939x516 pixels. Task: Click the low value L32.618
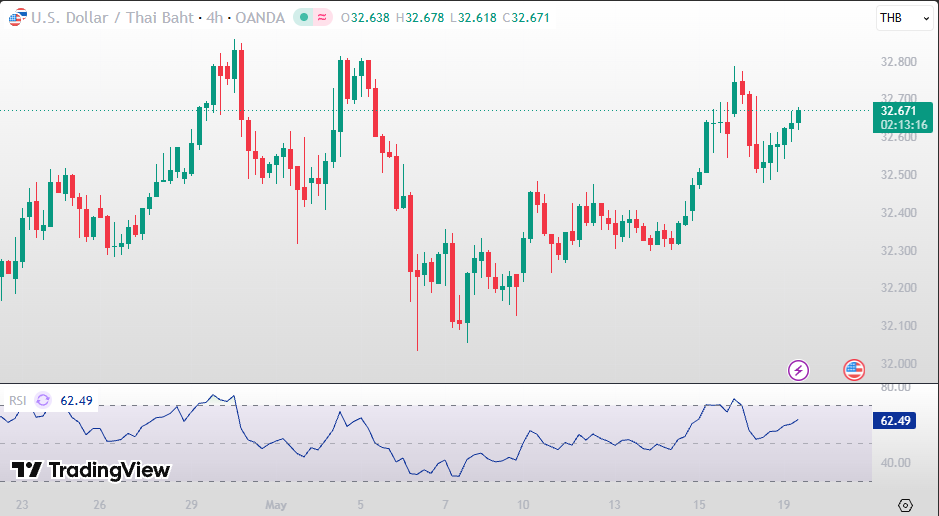click(472, 18)
